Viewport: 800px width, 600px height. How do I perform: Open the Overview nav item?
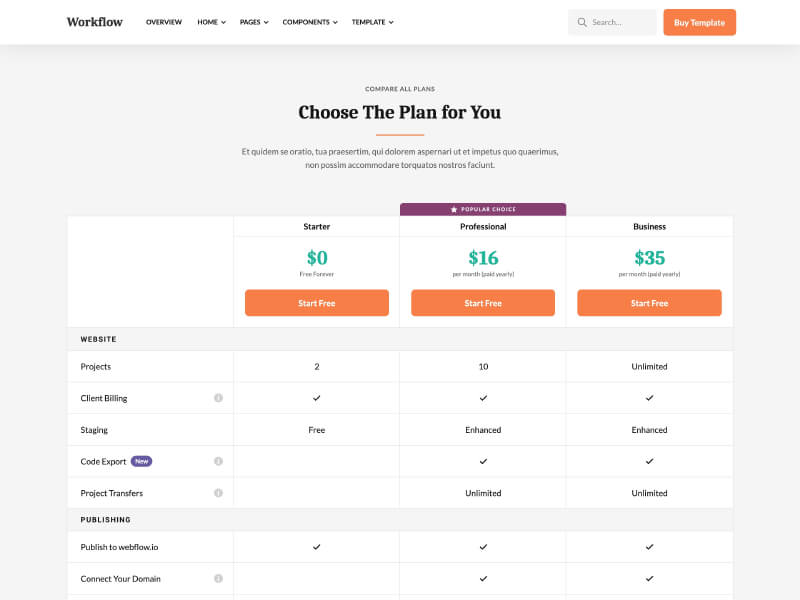click(x=164, y=22)
